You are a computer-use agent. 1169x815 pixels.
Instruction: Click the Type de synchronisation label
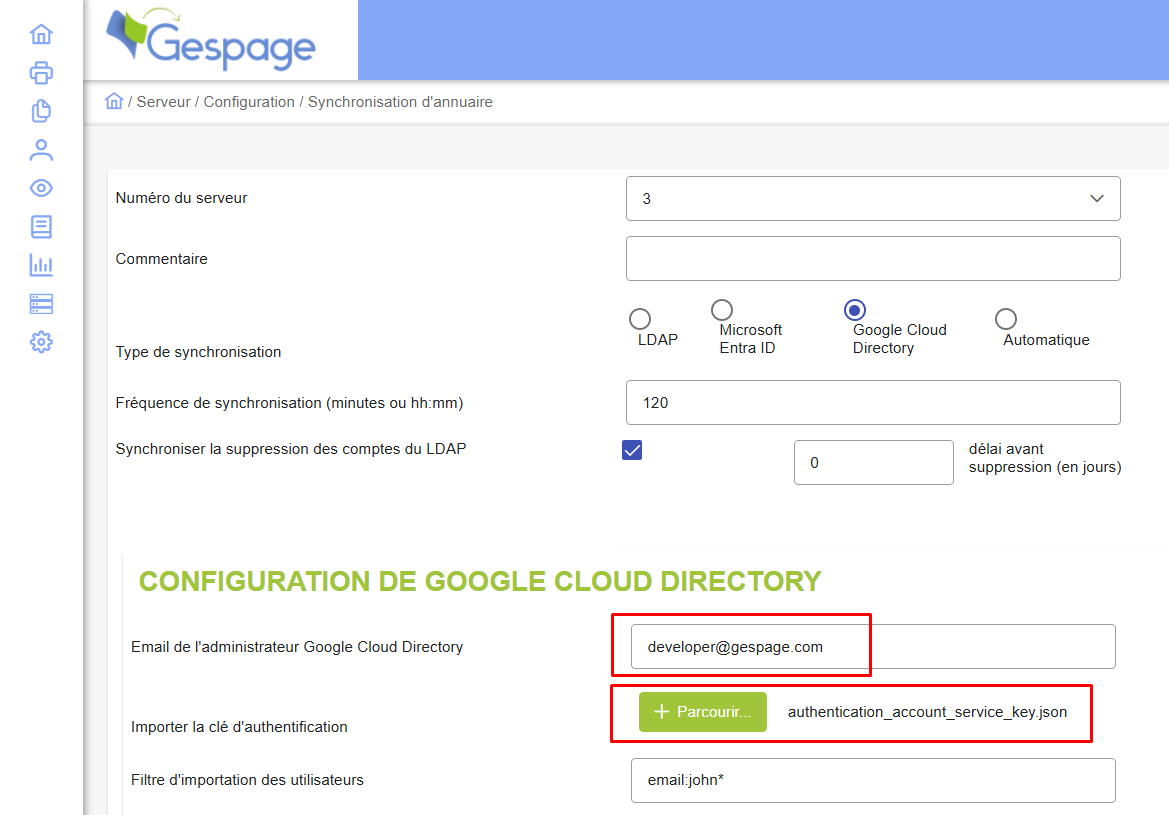pos(198,352)
